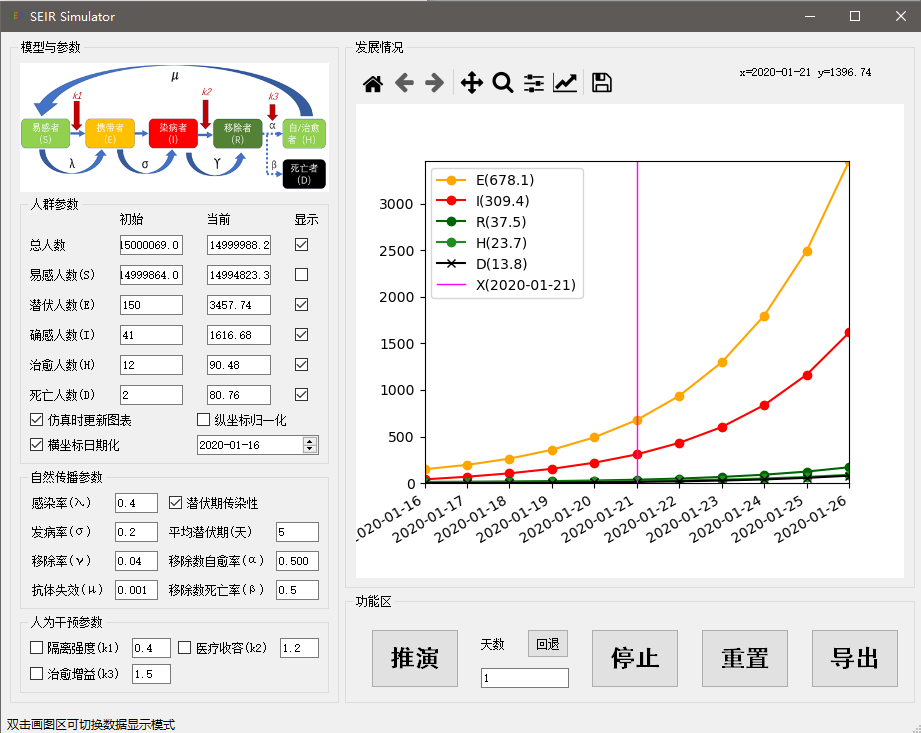This screenshot has width=921, height=733.
Task: Click the save figure floppy icon
Action: [x=602, y=83]
